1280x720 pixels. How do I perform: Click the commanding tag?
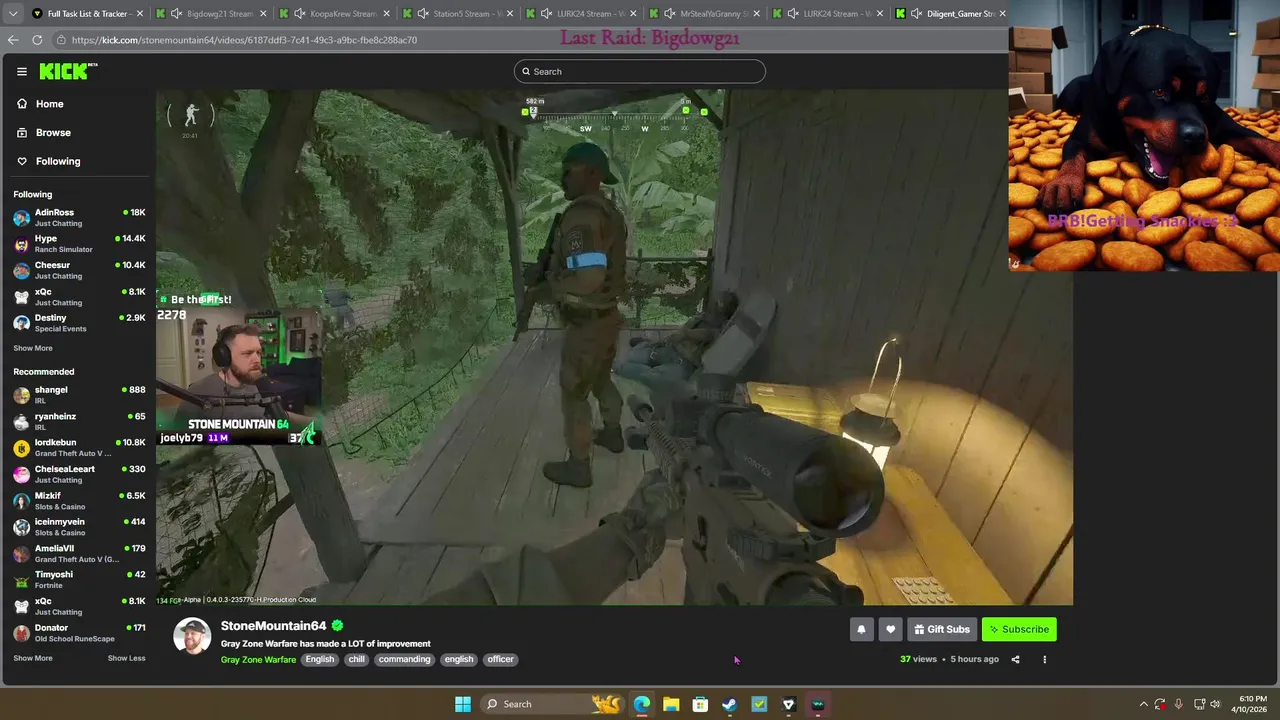(404, 659)
